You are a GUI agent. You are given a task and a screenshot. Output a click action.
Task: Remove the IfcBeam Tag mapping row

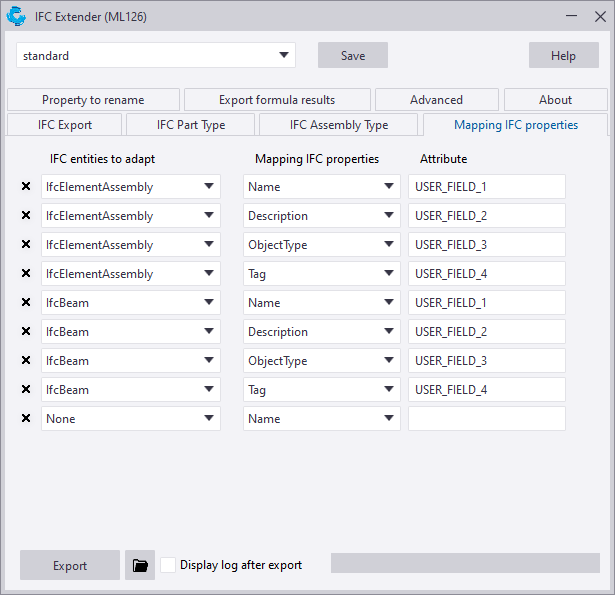[x=26, y=389]
